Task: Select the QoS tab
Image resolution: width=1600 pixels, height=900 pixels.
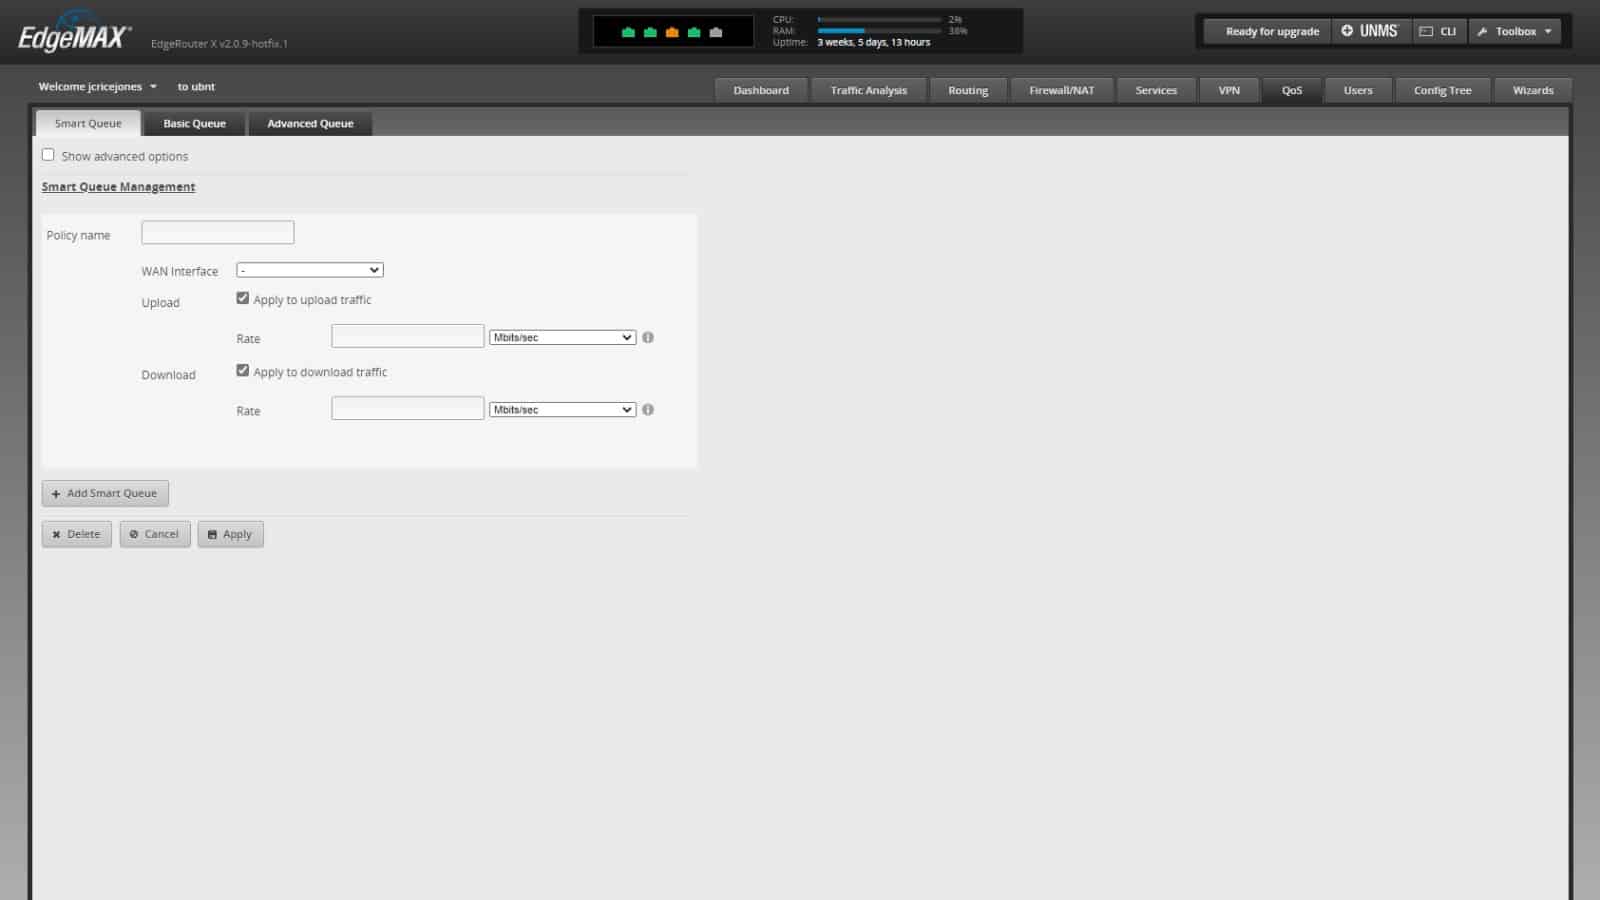Action: click(1292, 90)
